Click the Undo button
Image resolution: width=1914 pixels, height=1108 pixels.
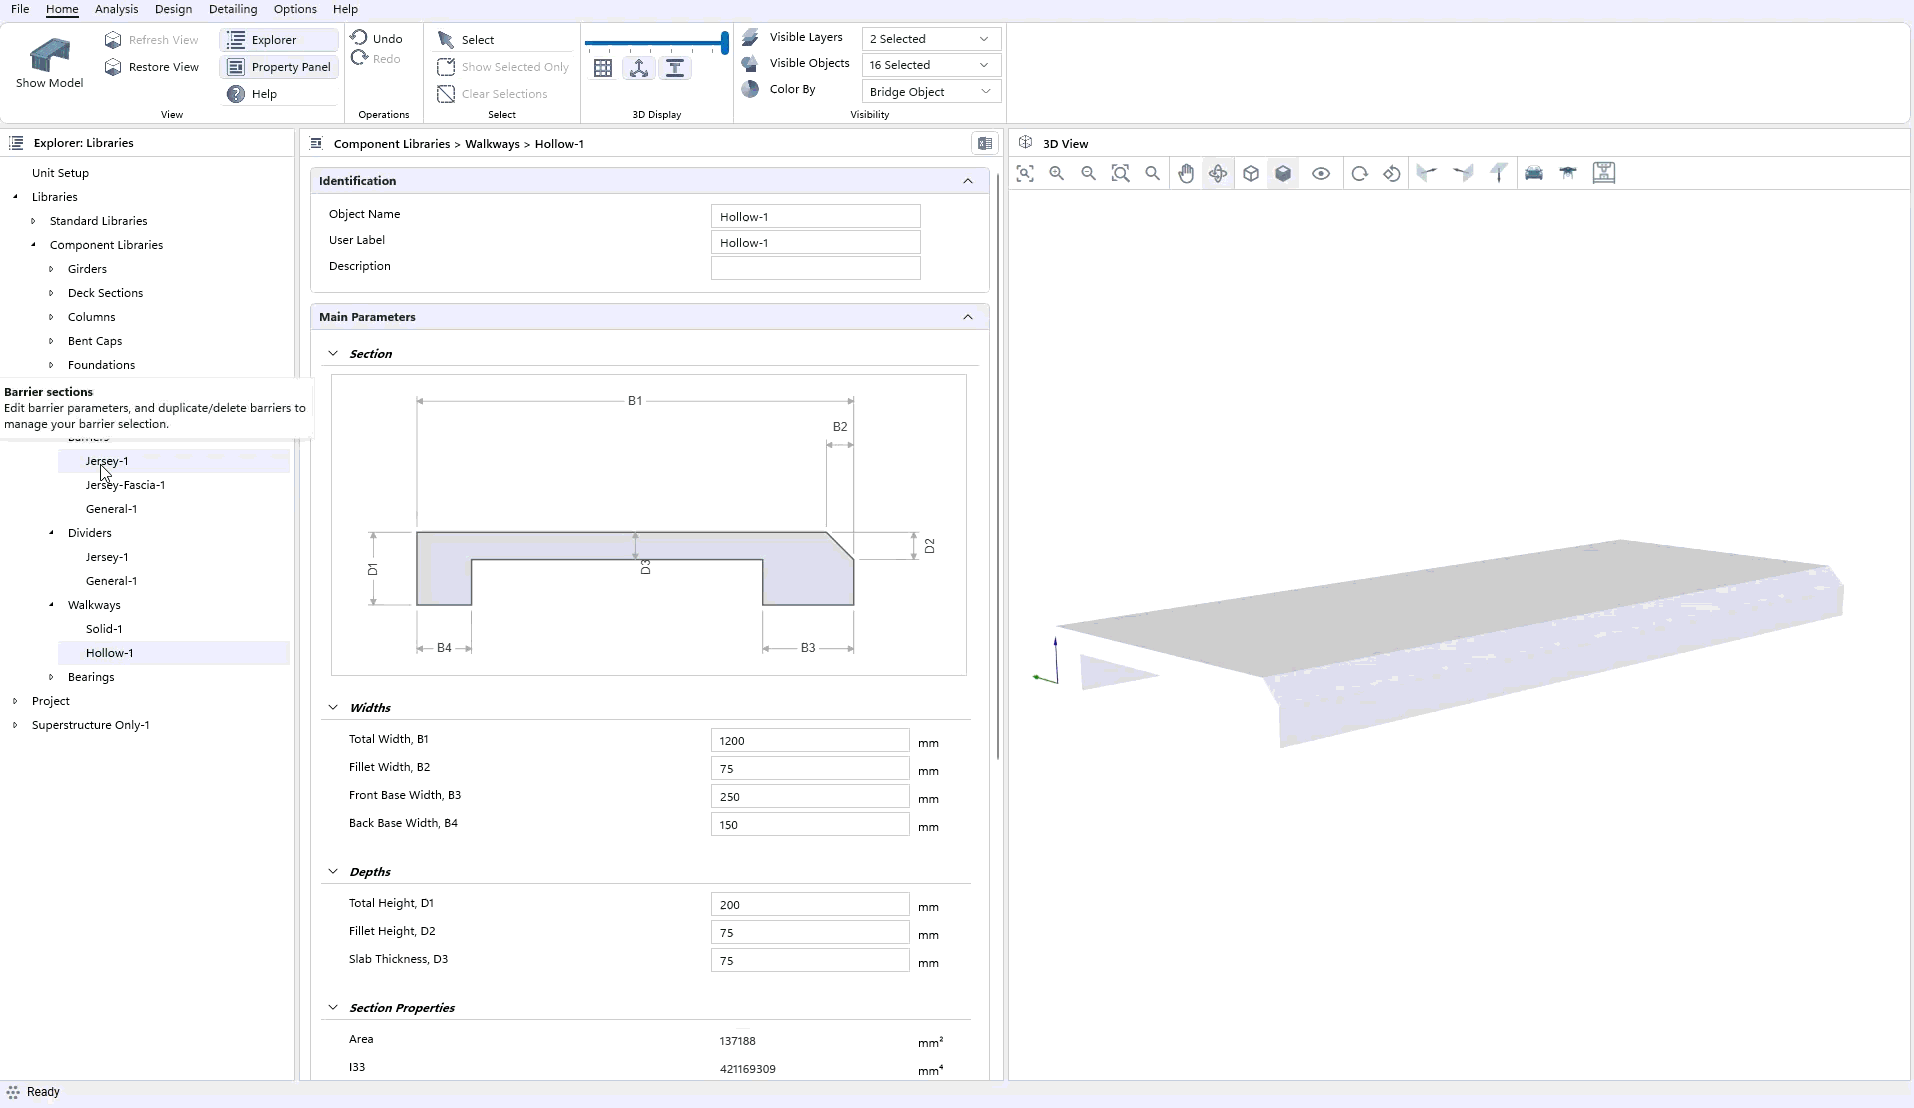click(x=377, y=39)
